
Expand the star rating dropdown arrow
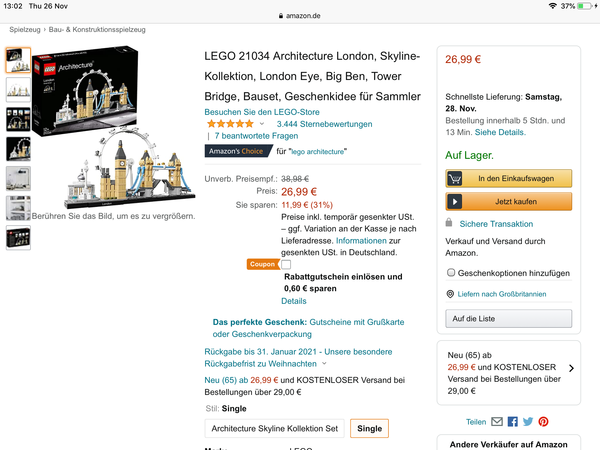pos(262,124)
